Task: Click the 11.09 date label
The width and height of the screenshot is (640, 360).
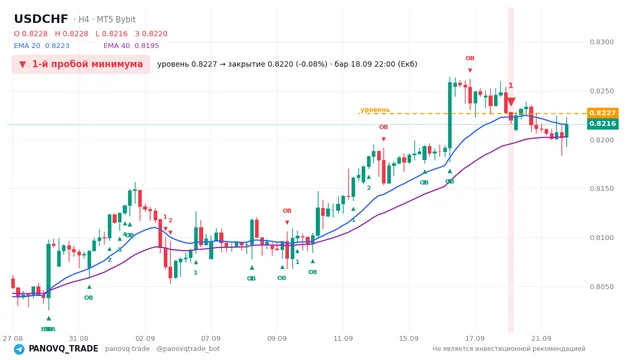Action: 343,338
